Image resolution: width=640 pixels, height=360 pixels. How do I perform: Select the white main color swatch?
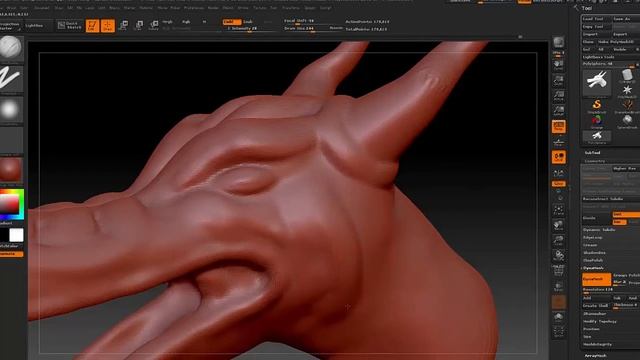(x=16, y=235)
